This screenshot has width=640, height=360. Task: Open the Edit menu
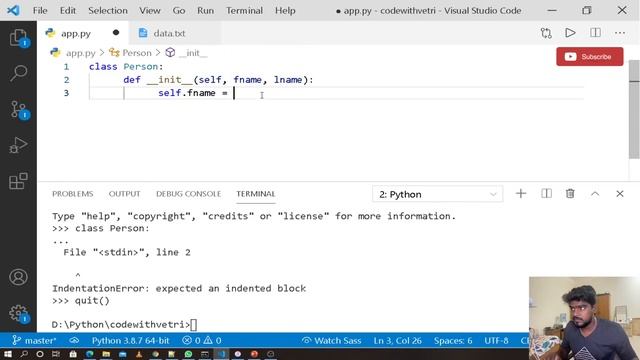(68, 10)
